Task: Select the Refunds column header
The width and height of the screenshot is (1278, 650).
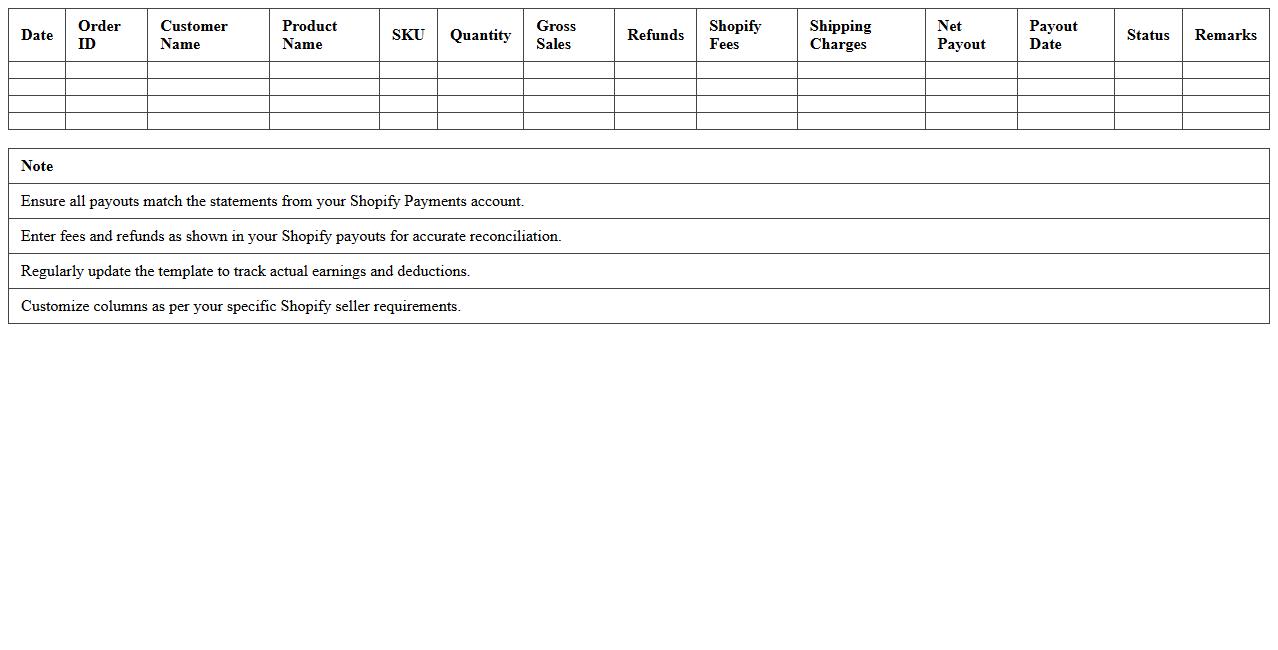Action: [x=655, y=35]
